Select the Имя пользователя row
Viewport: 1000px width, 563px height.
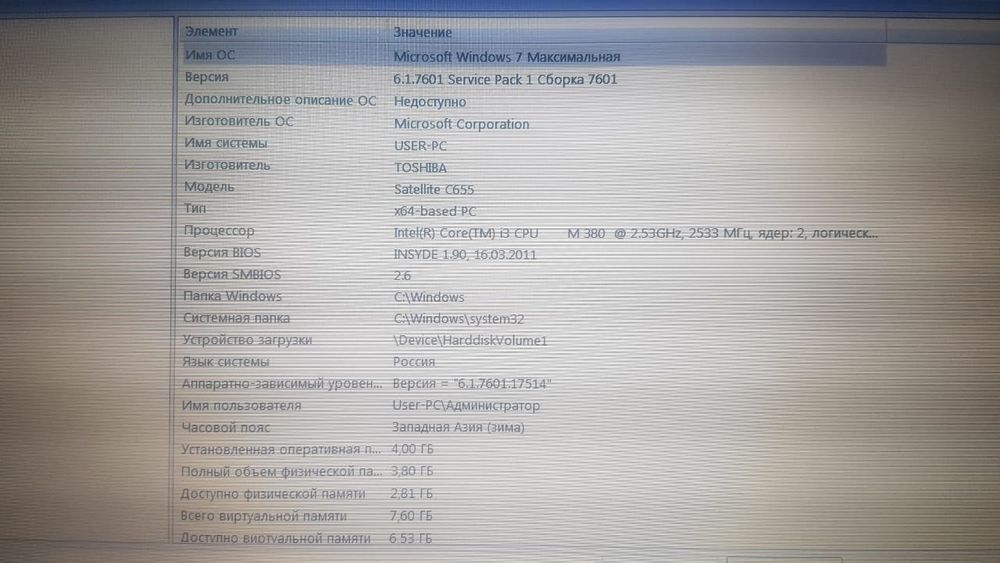pyautogui.click(x=242, y=406)
